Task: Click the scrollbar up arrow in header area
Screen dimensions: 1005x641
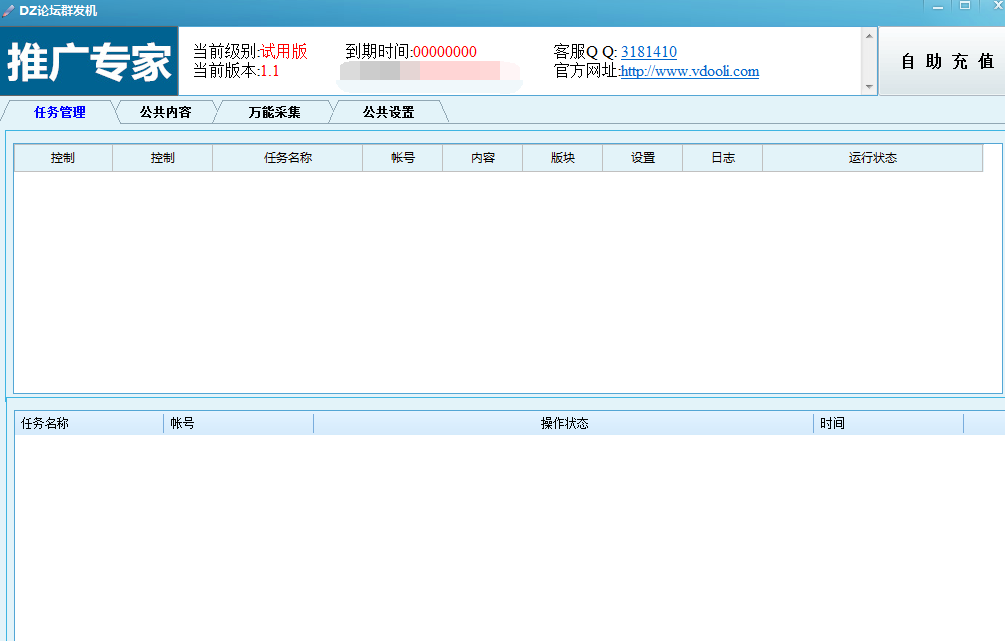Action: click(868, 36)
